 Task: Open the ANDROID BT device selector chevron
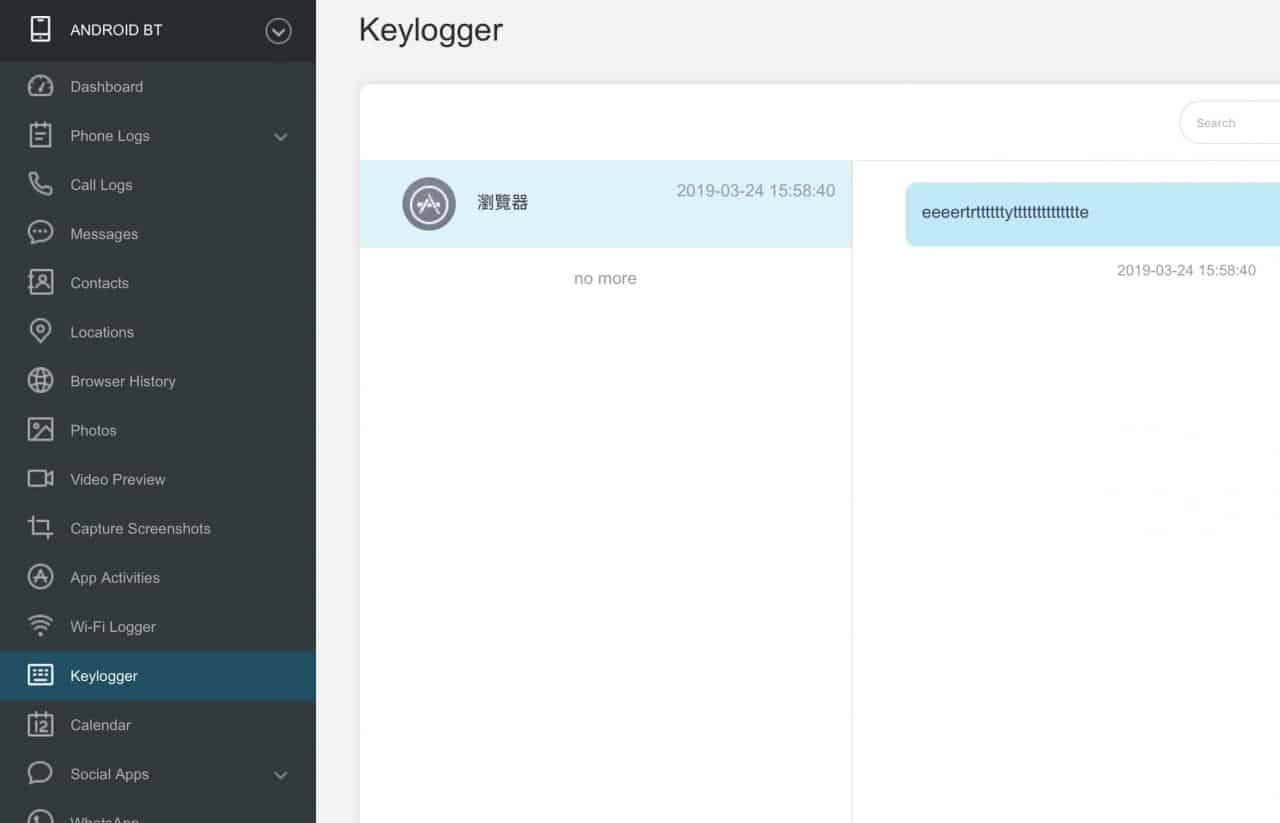coord(277,30)
